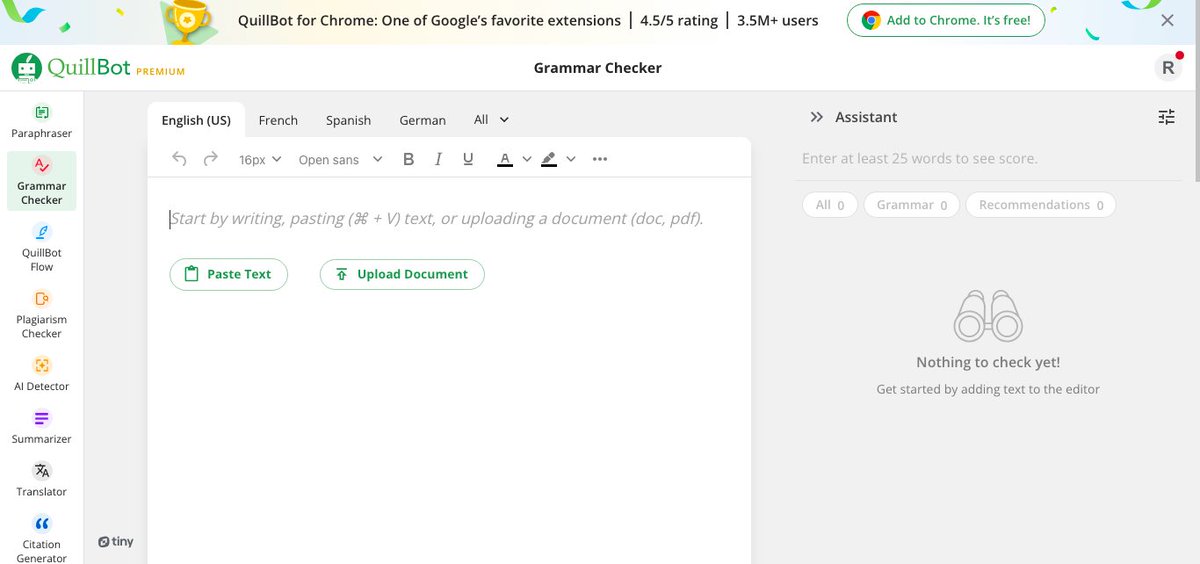Open the Summarizer tool

[41, 428]
